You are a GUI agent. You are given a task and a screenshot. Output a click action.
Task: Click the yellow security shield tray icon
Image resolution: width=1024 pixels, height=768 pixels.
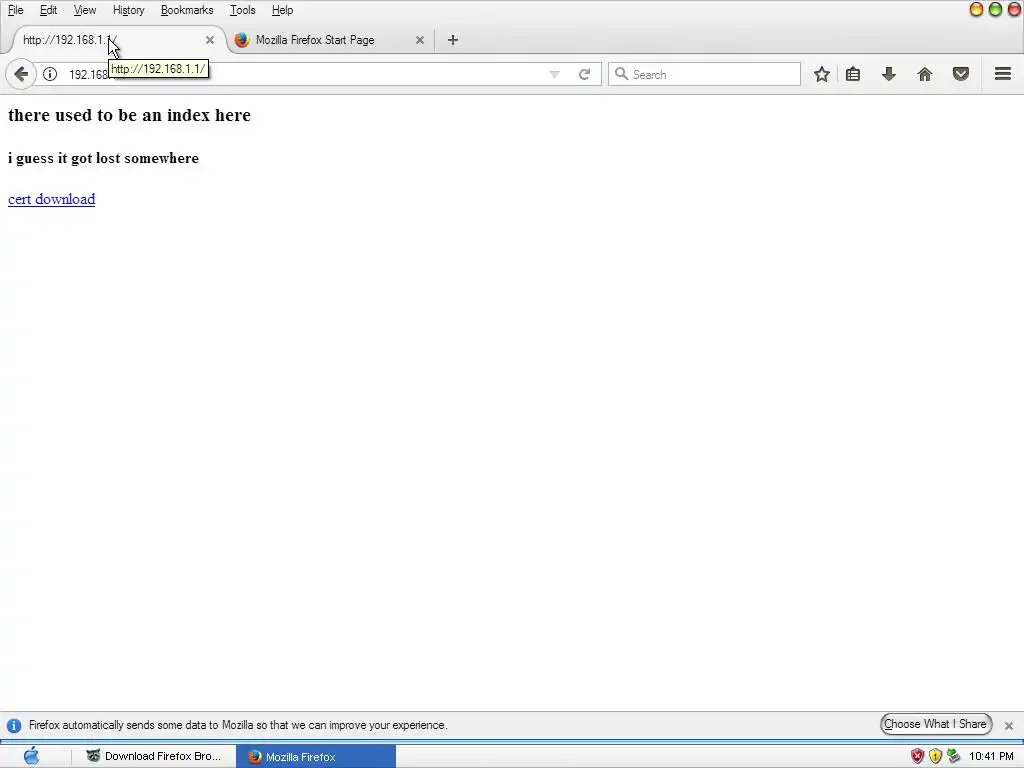(x=935, y=756)
